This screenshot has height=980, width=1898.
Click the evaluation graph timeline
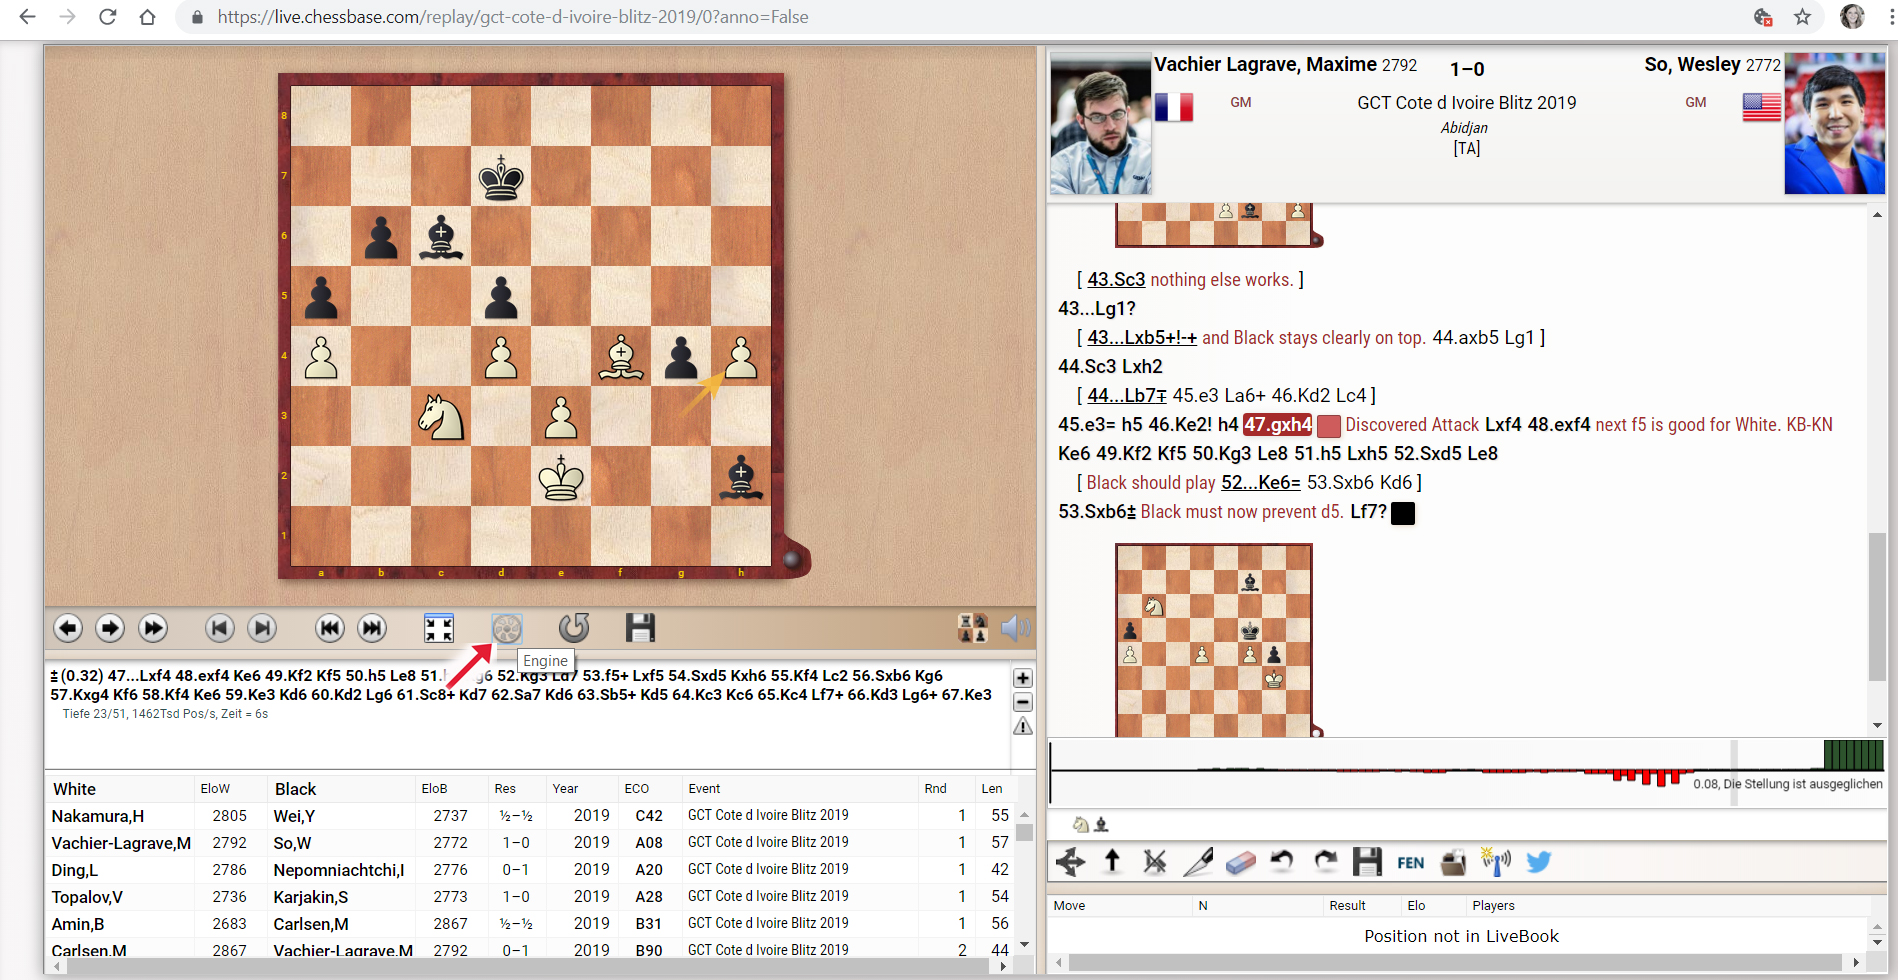(x=1400, y=771)
